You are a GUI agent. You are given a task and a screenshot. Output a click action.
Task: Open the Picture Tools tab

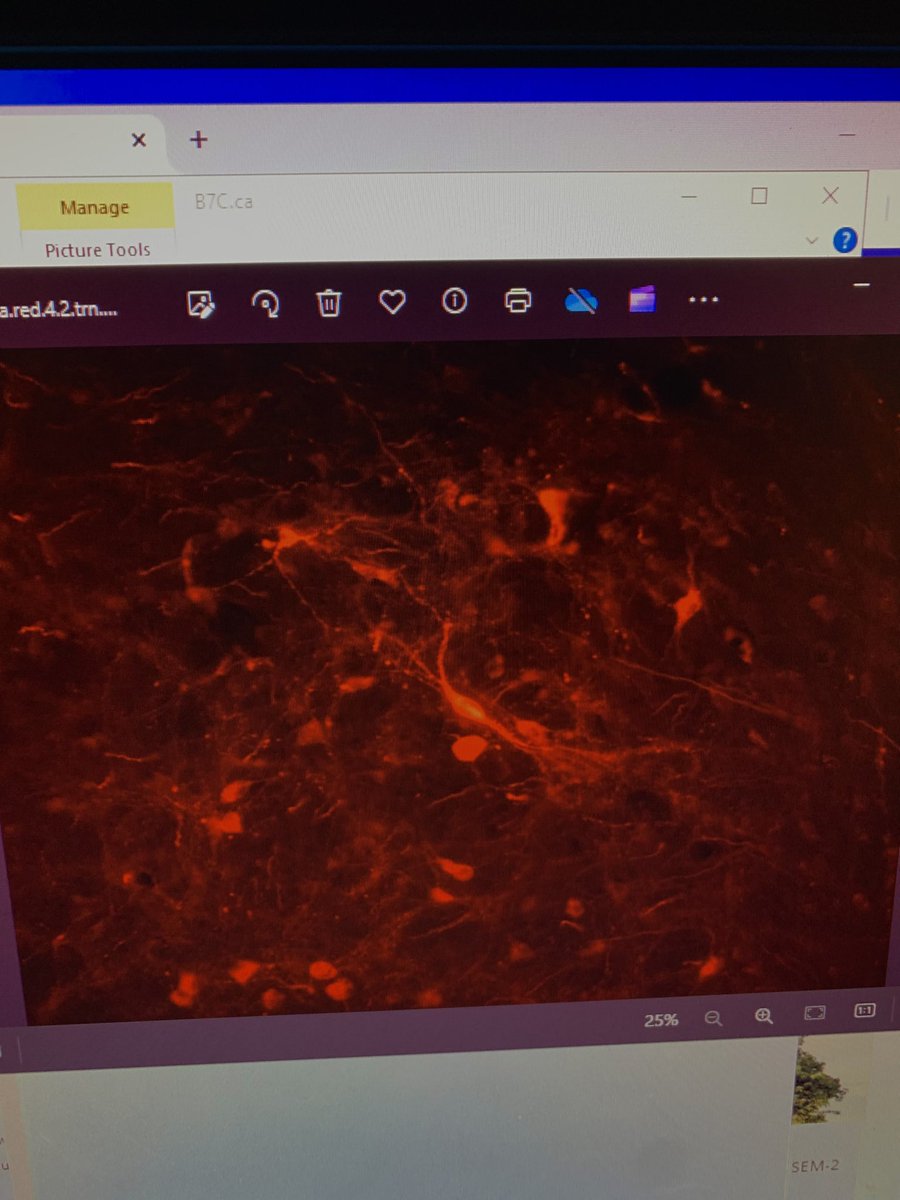[97, 250]
